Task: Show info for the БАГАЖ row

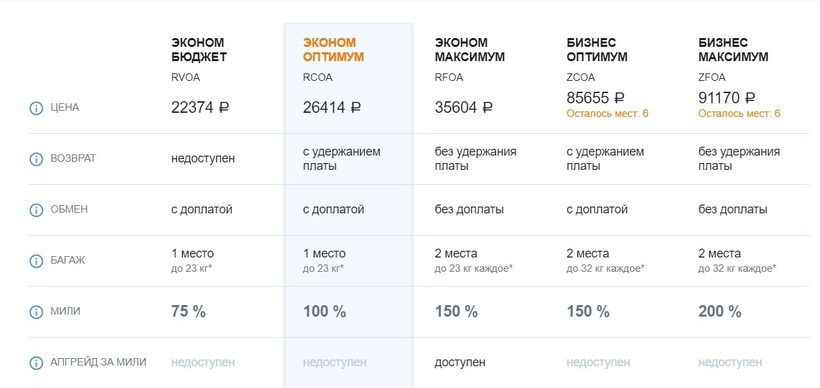Action: tap(36, 260)
